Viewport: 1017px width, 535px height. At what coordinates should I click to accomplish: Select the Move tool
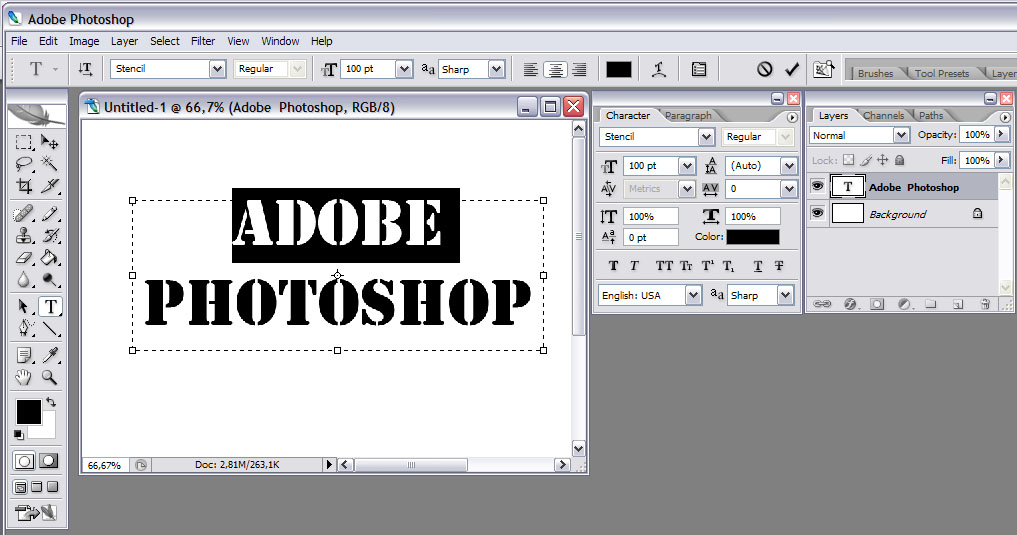[50, 142]
